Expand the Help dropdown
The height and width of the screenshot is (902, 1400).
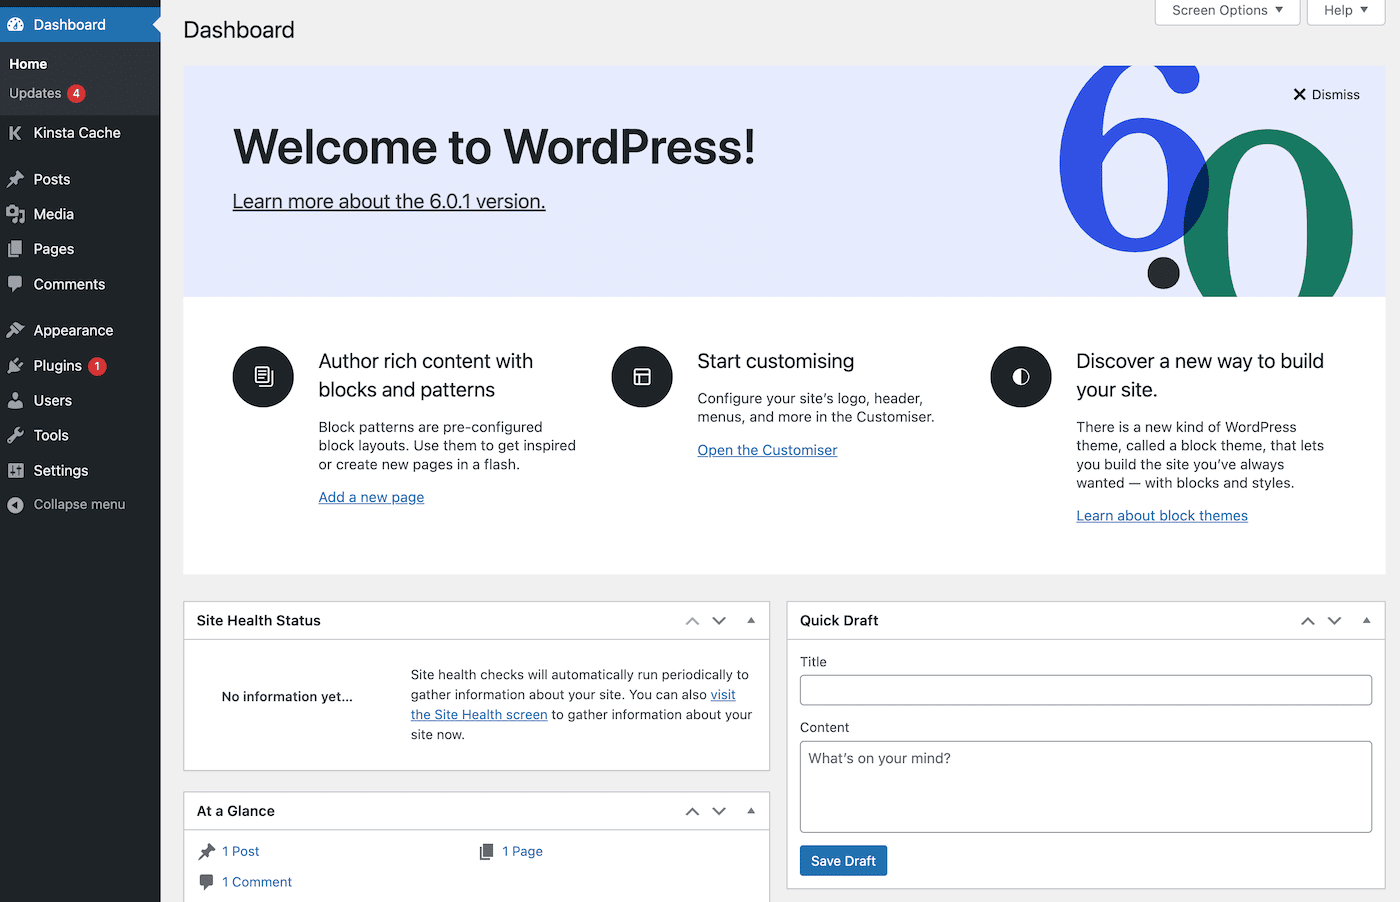[1345, 11]
